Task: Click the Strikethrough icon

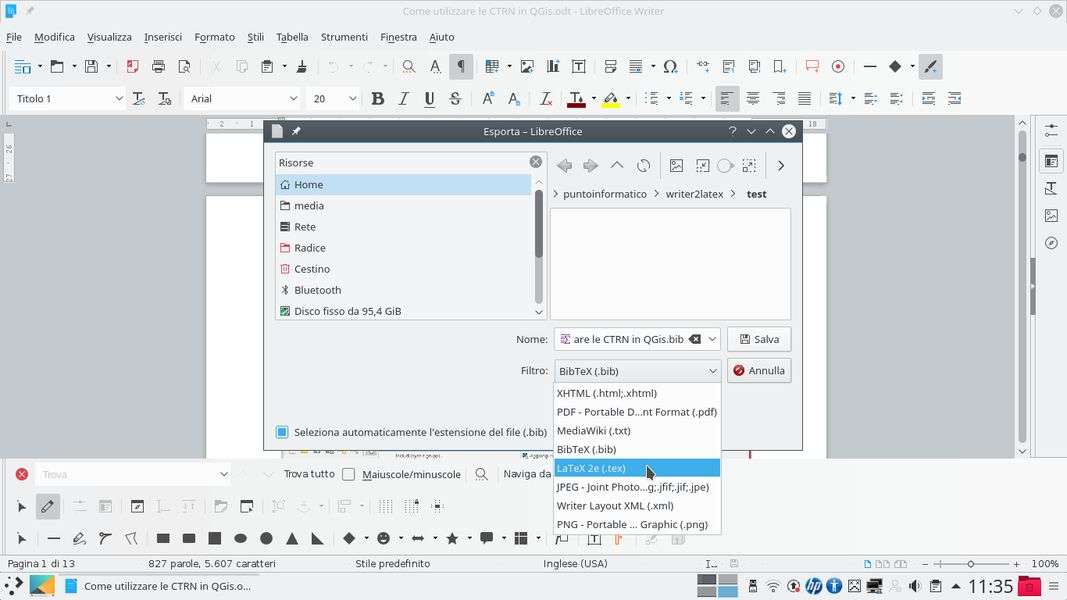Action: coord(455,99)
